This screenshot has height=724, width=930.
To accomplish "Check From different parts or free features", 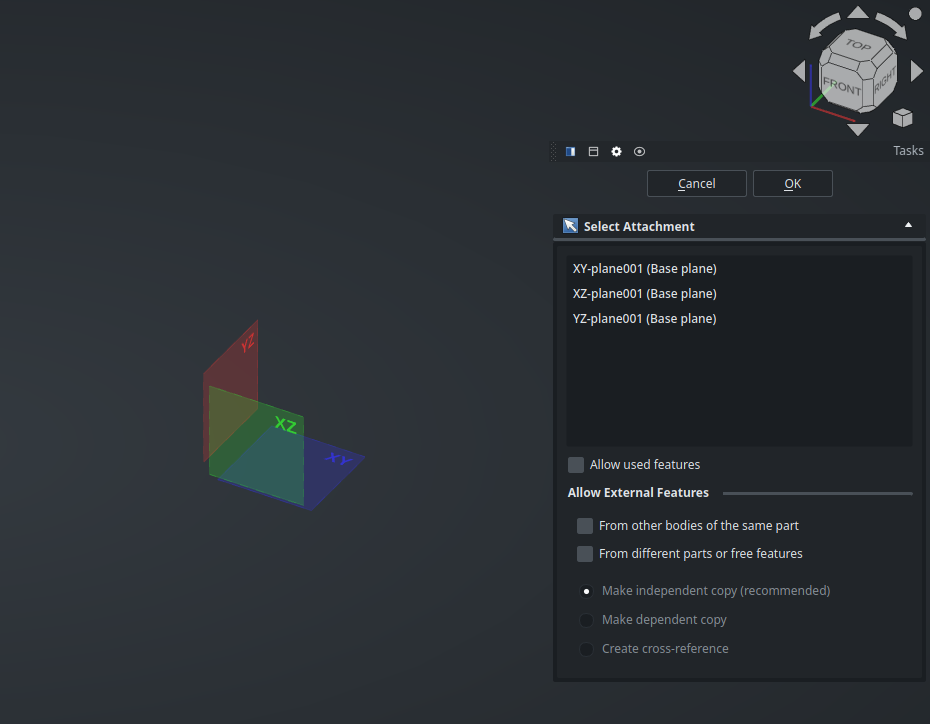I will (585, 554).
